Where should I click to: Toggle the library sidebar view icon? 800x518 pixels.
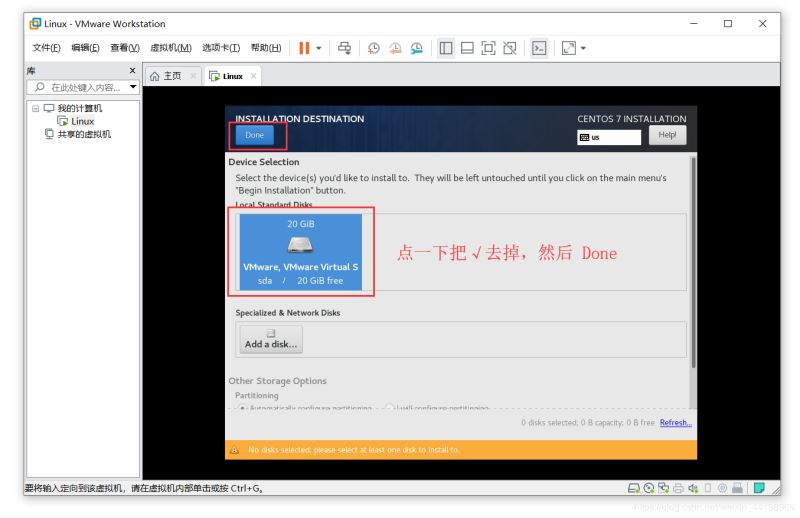coord(446,48)
